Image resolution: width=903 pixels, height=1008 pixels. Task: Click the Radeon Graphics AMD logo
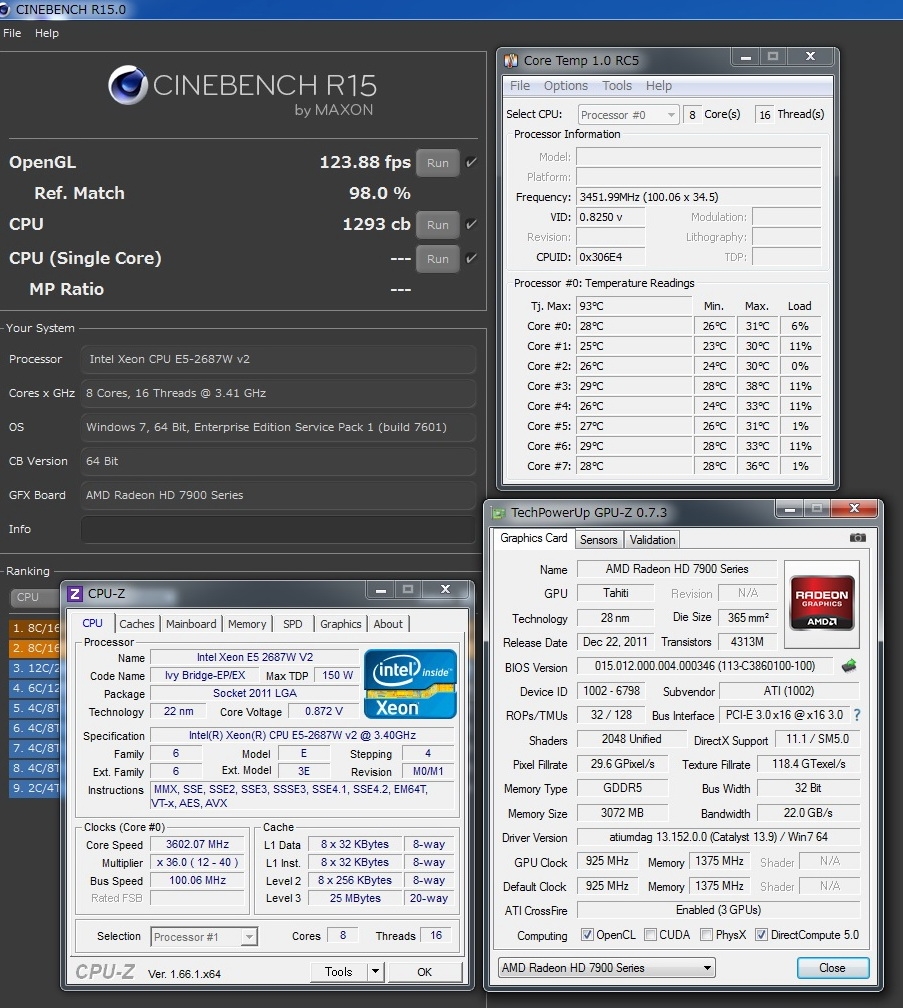(x=821, y=602)
